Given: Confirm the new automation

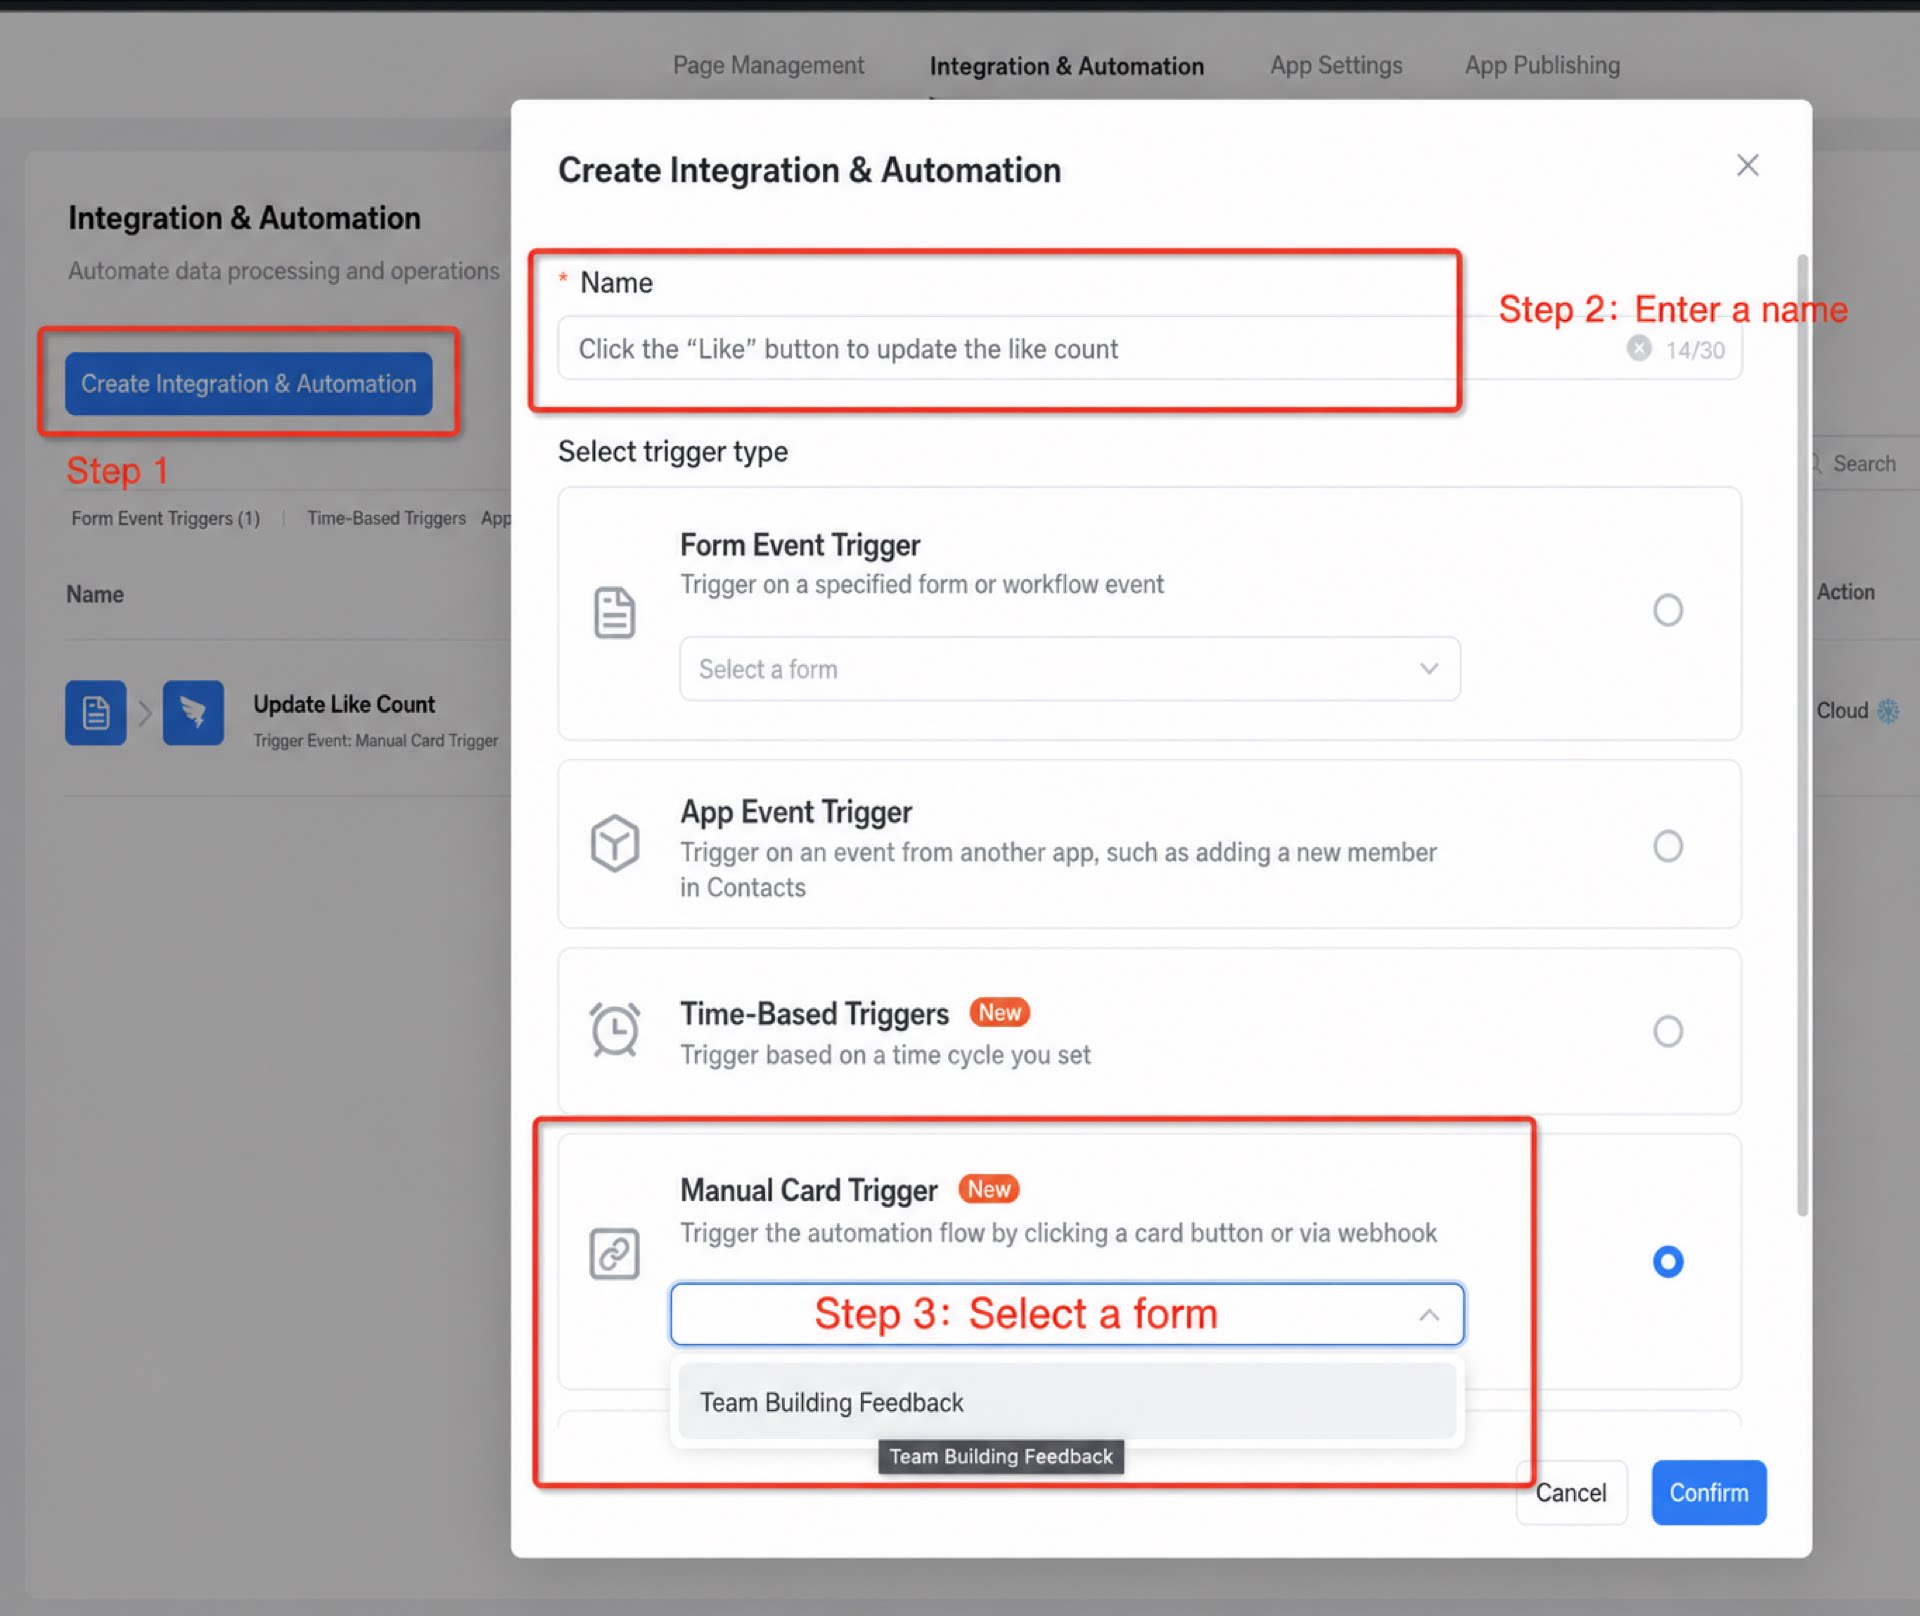Looking at the screenshot, I should pos(1708,1493).
